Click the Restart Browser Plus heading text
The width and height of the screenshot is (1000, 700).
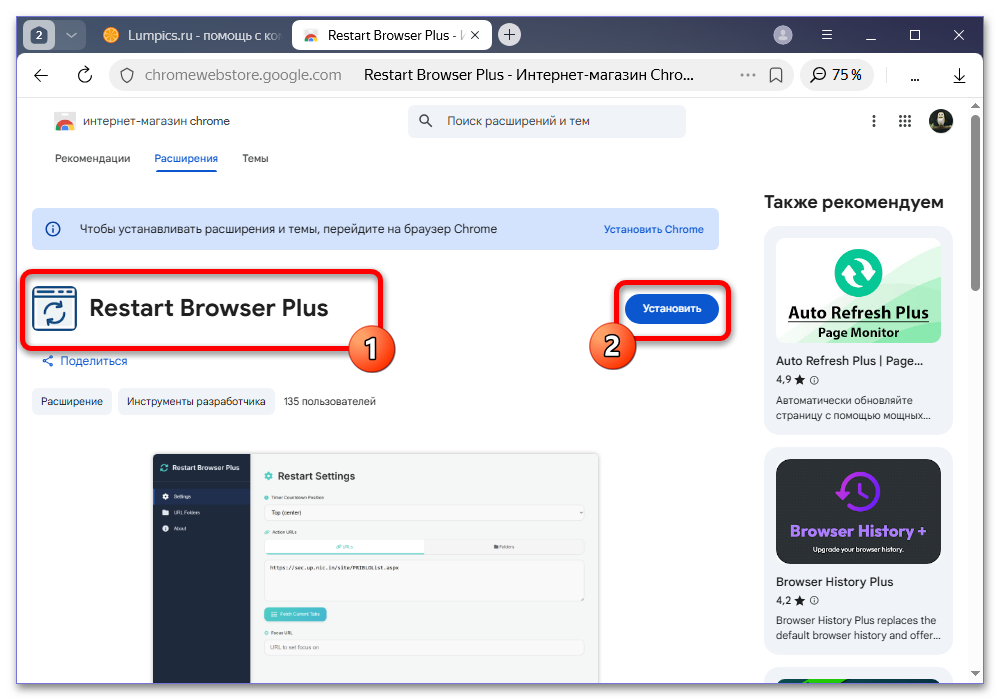(x=209, y=308)
